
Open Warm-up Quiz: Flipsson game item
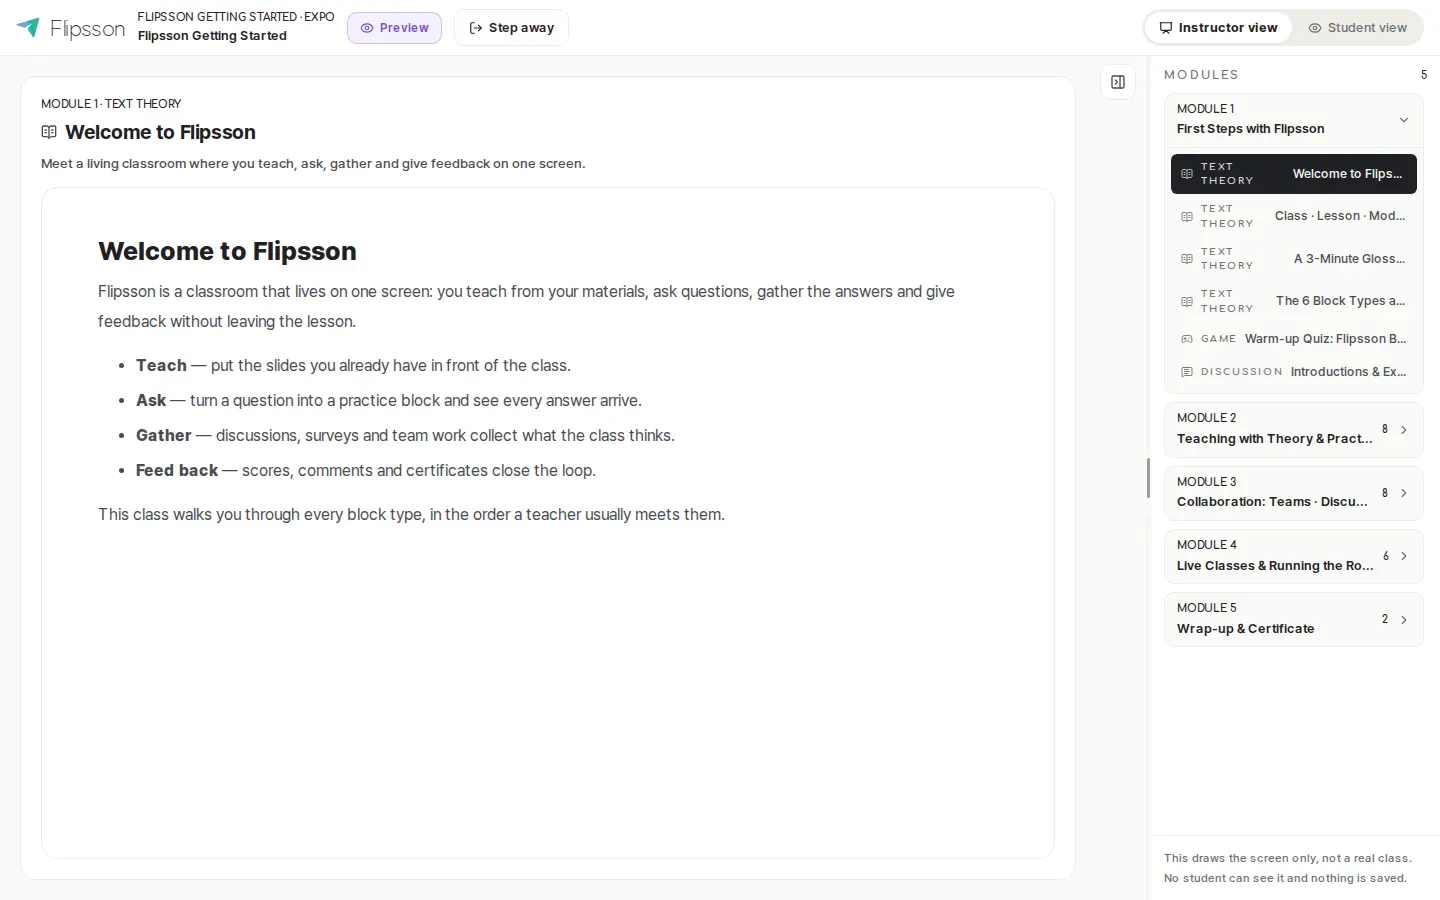pos(1294,339)
